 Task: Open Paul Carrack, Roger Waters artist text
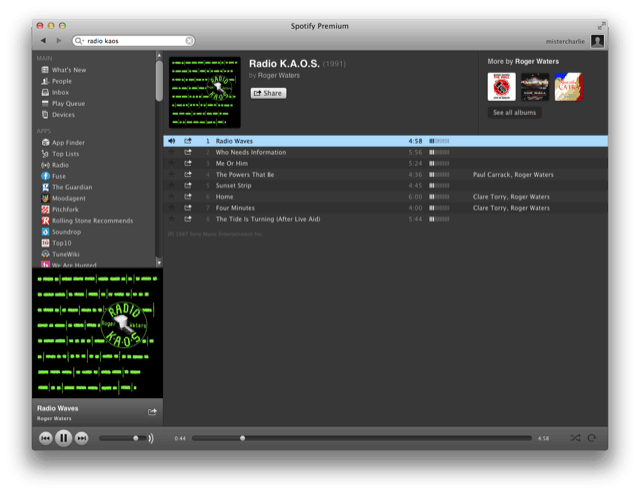513,175
